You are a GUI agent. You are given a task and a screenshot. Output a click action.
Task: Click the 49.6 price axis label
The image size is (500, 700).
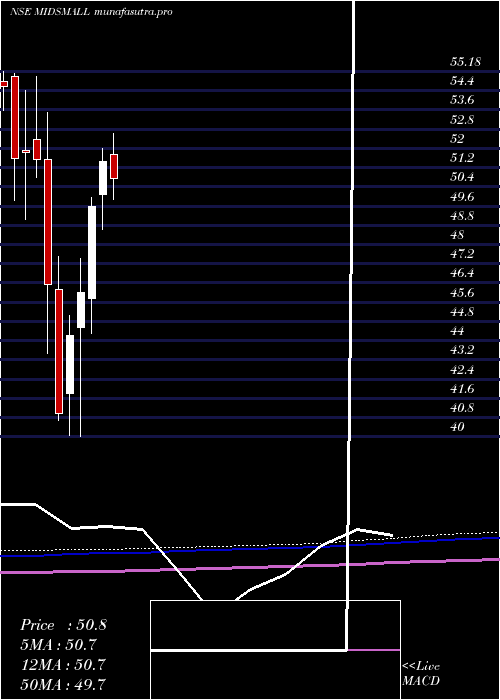click(462, 197)
